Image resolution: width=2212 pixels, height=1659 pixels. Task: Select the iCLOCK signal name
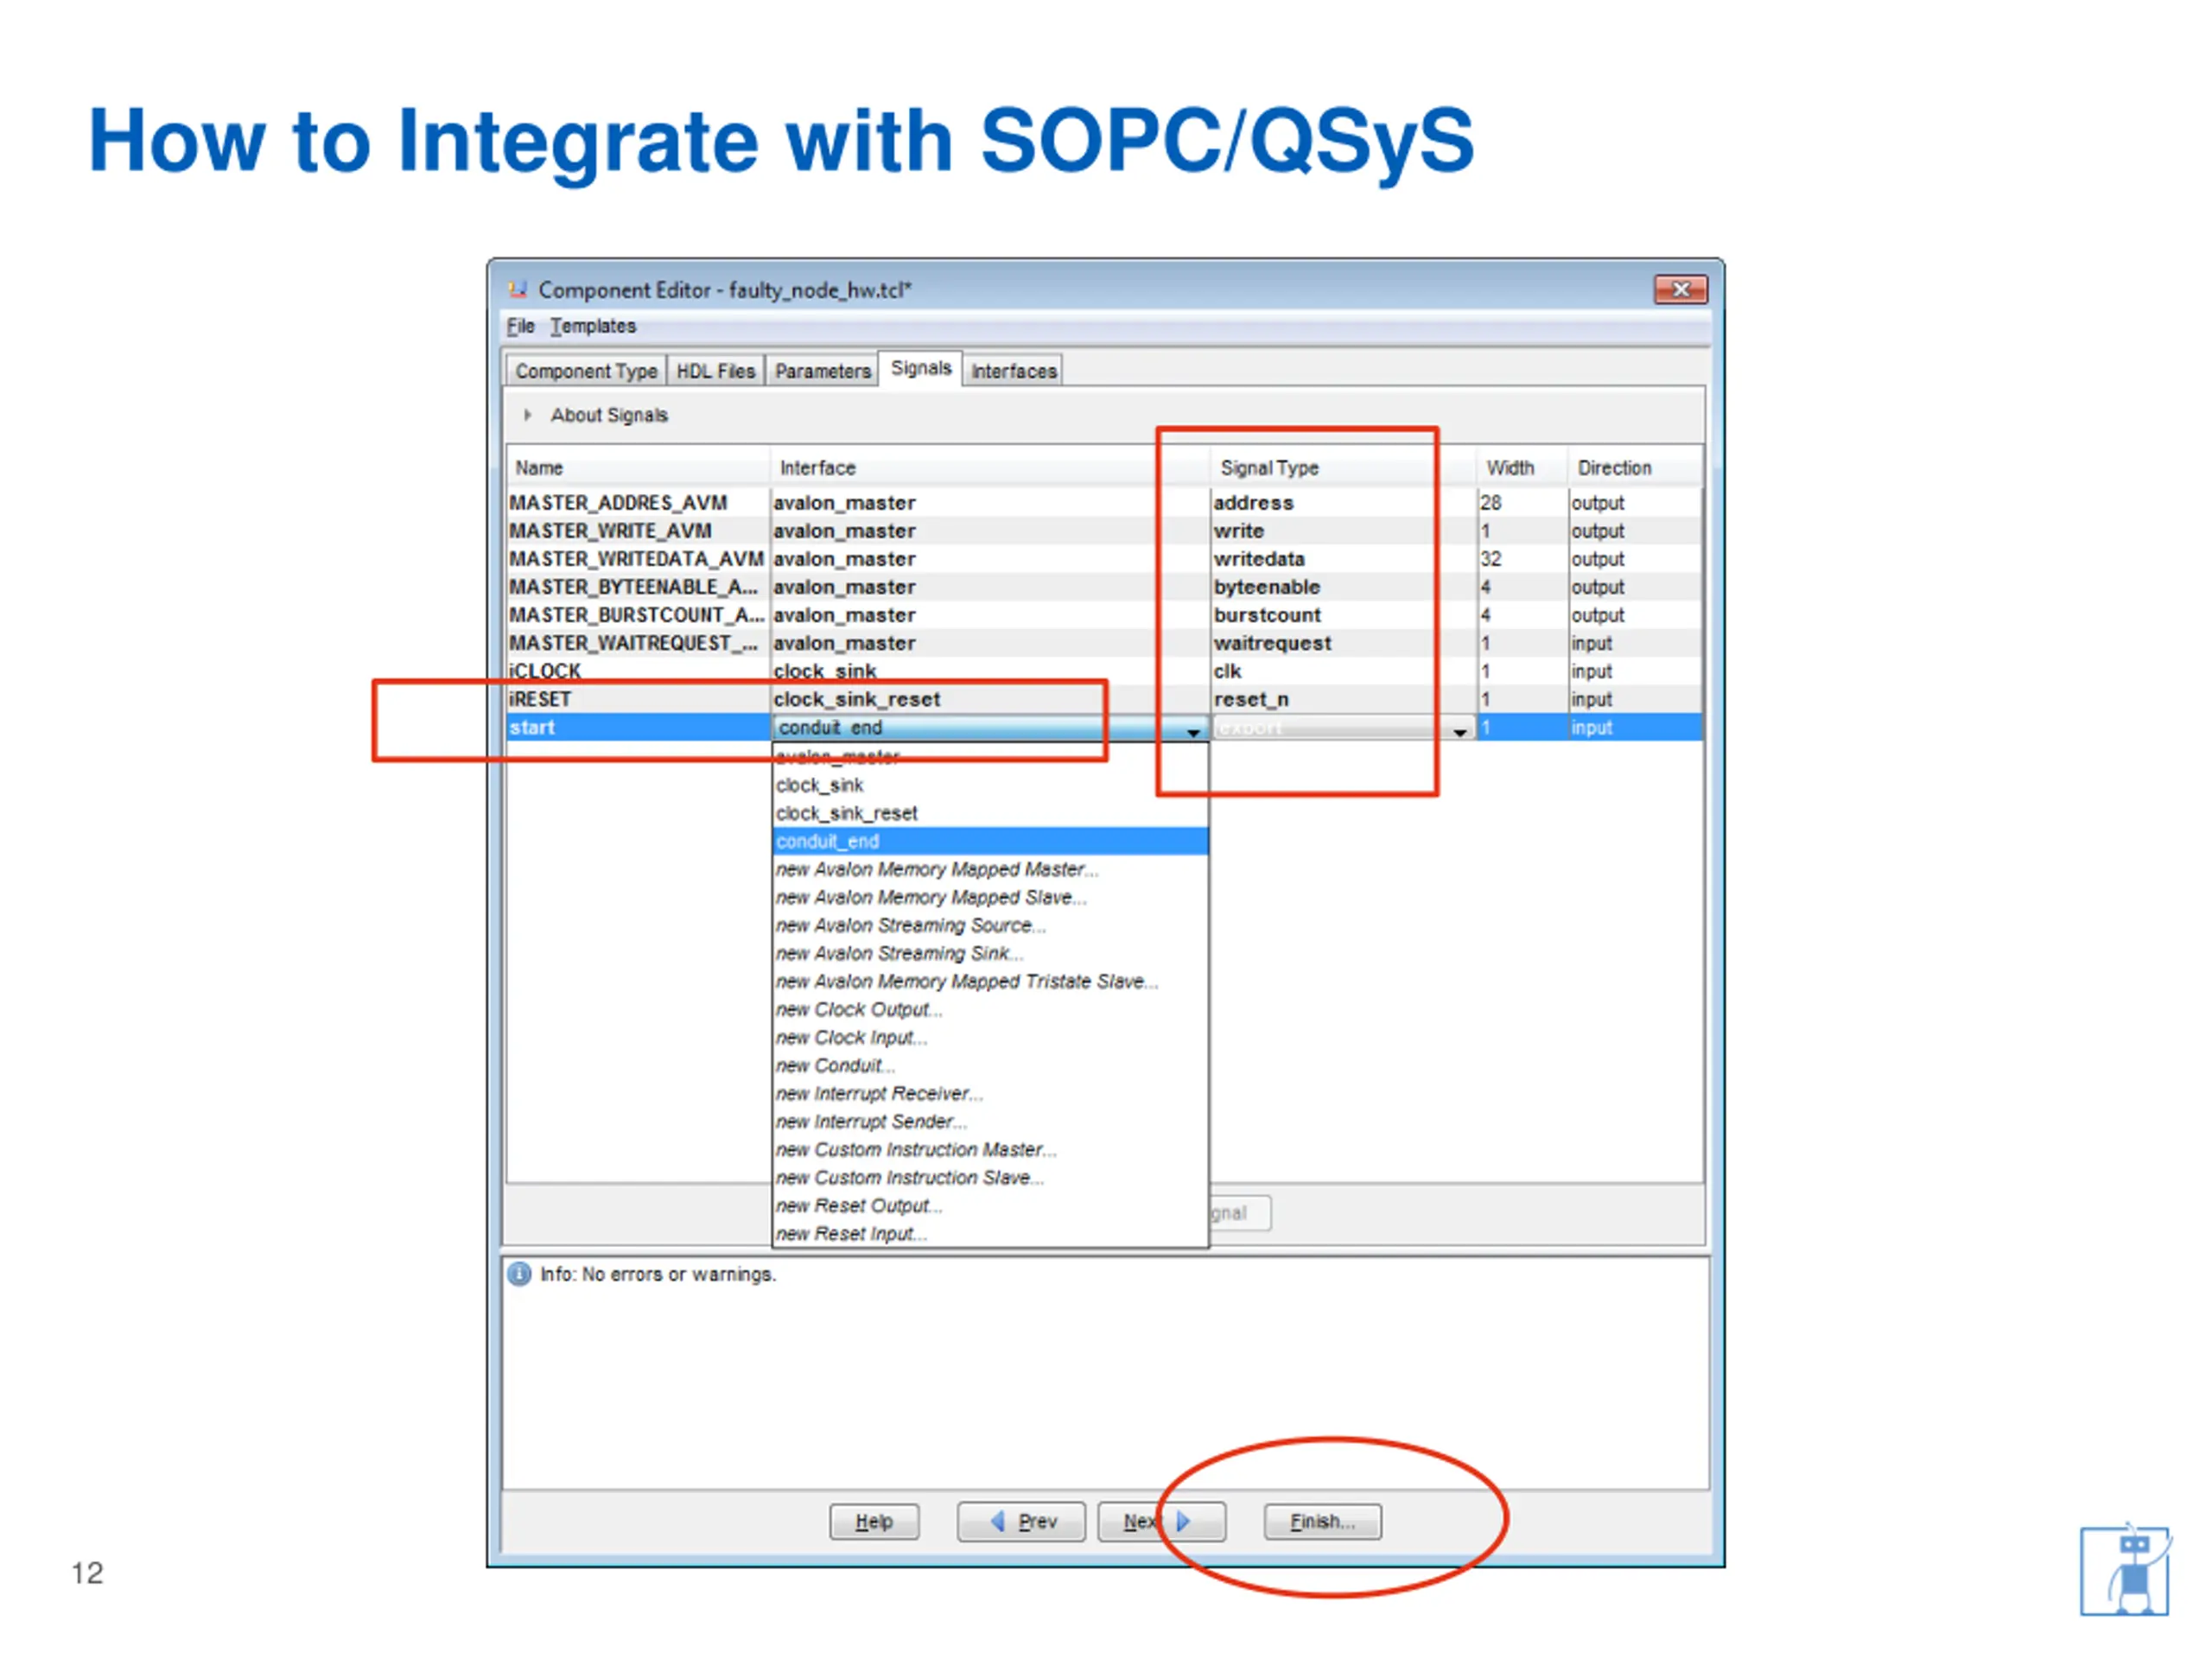tap(545, 671)
